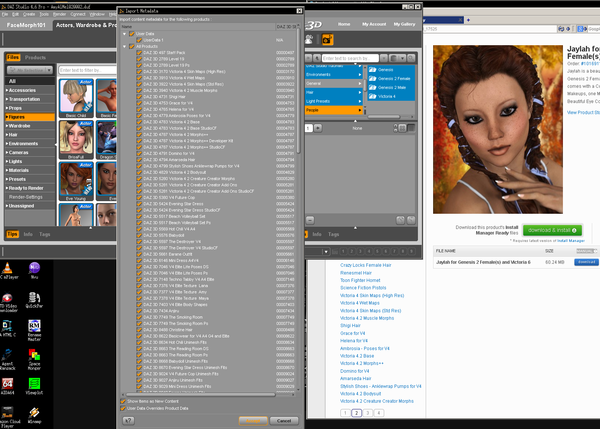The height and width of the screenshot is (429, 600).
Task: Open the Render menu in DAZ Studio
Action: coord(59,14)
